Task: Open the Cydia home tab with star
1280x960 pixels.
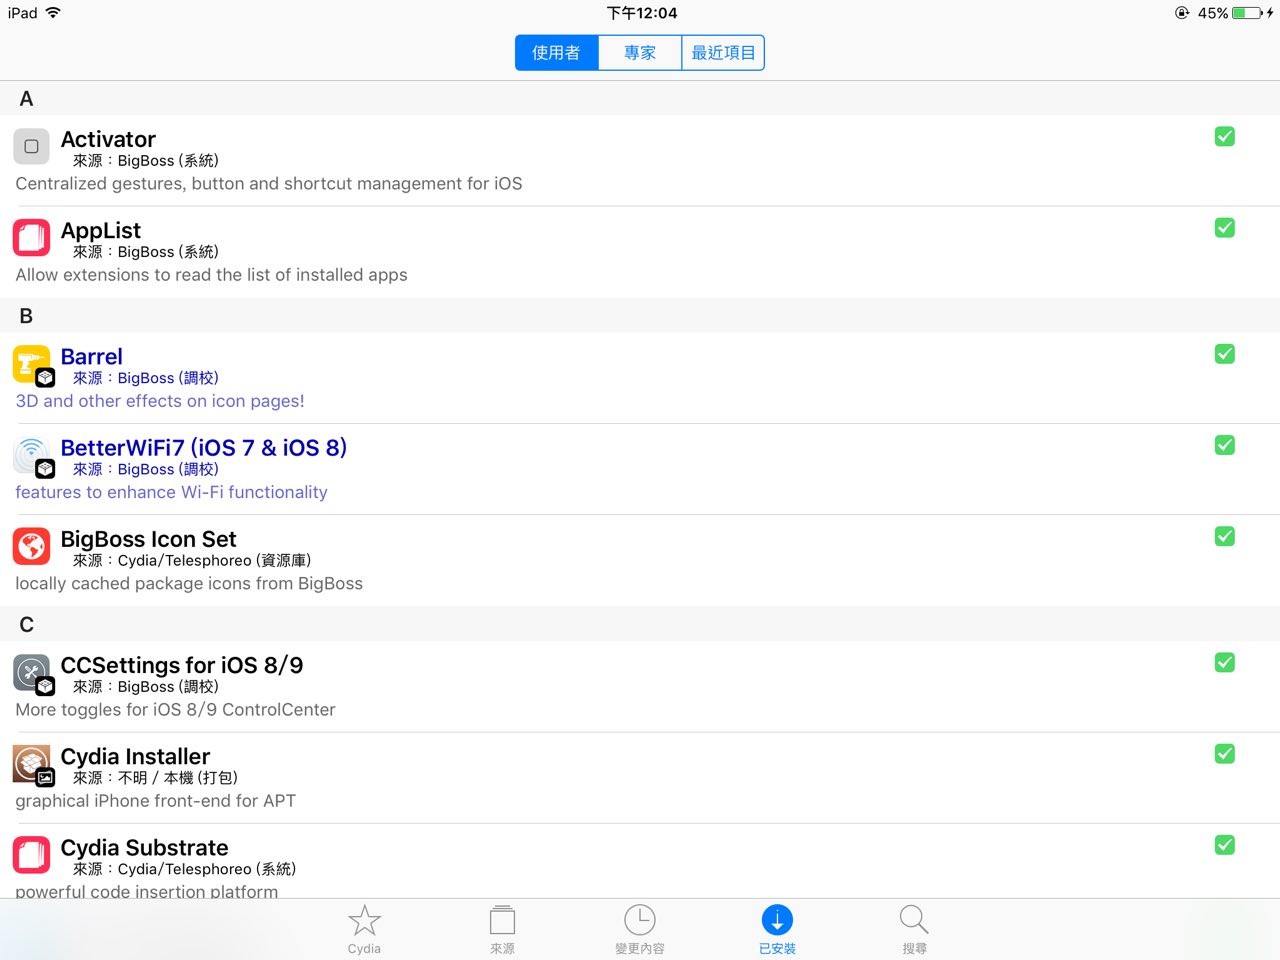Action: coord(364,929)
